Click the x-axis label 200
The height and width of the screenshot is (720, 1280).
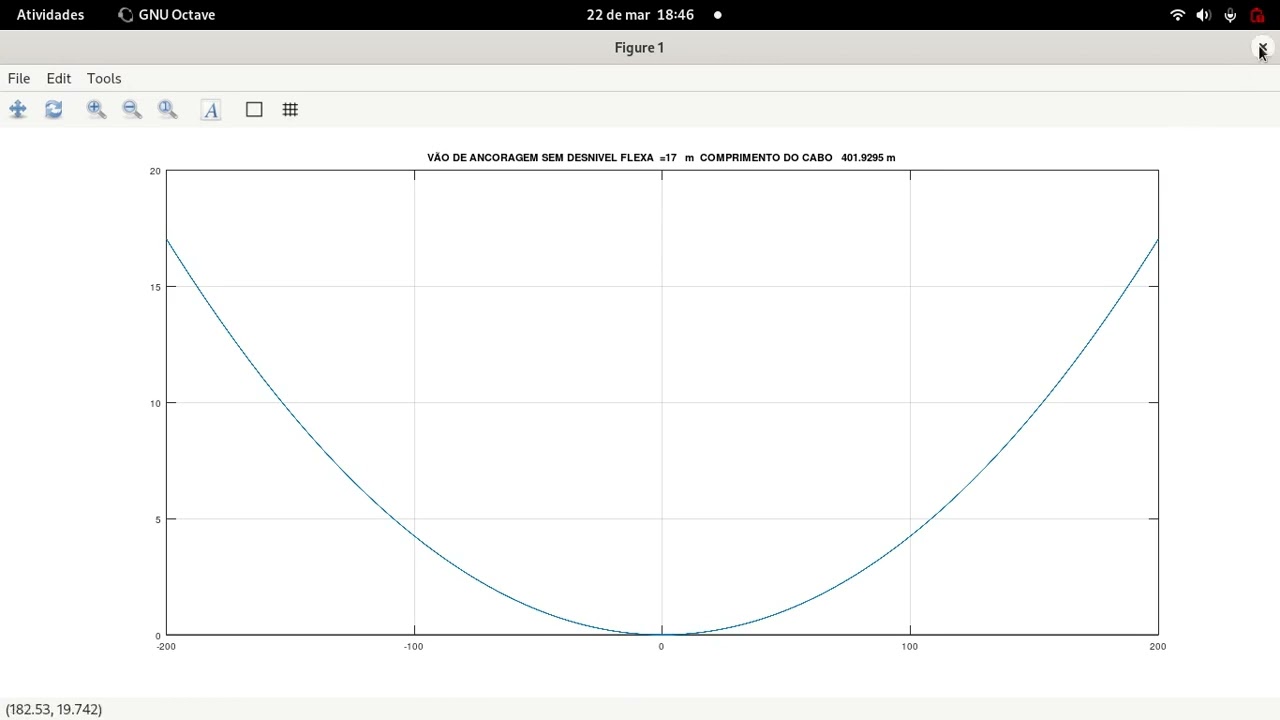(1157, 646)
